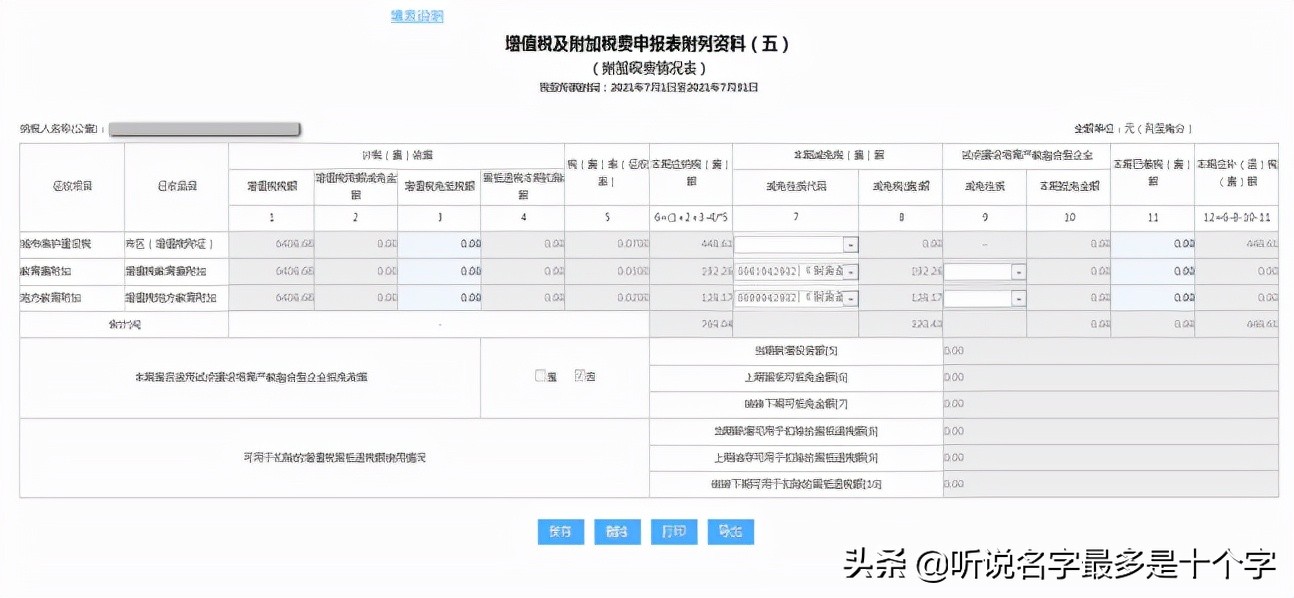Screen dimensions: 1294x598
Task: Click the 保存 (Save) button
Action: pyautogui.click(x=560, y=532)
